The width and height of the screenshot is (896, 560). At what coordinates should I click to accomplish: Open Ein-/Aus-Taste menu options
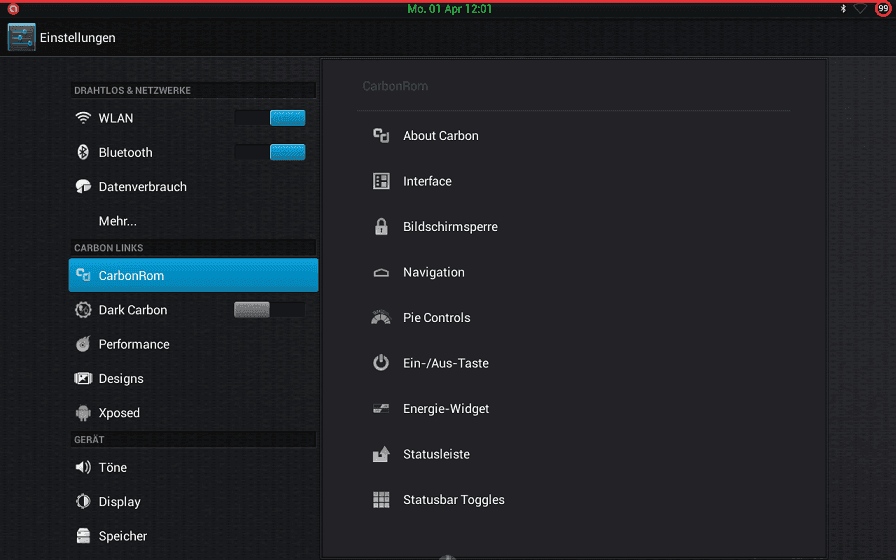coord(574,363)
